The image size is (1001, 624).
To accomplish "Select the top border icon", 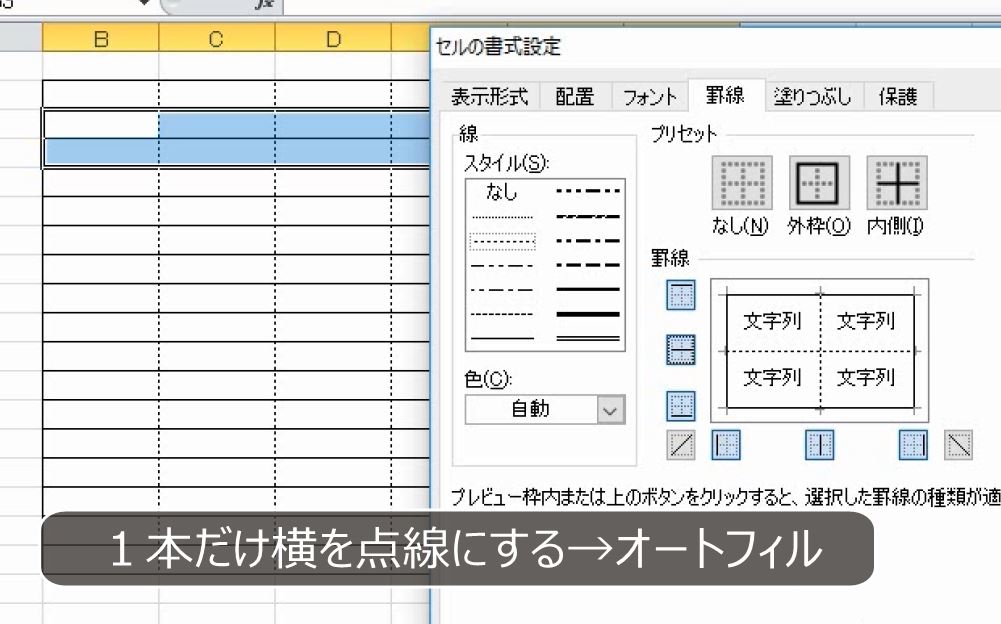I will (x=680, y=296).
